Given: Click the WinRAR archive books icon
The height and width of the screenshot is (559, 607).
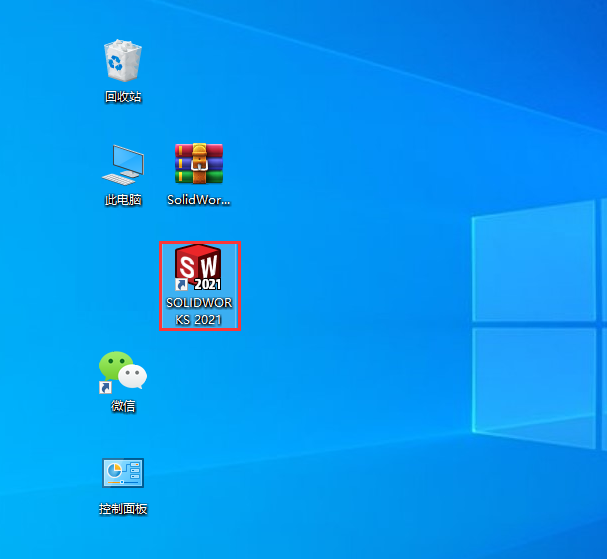Looking at the screenshot, I should coord(199,163).
